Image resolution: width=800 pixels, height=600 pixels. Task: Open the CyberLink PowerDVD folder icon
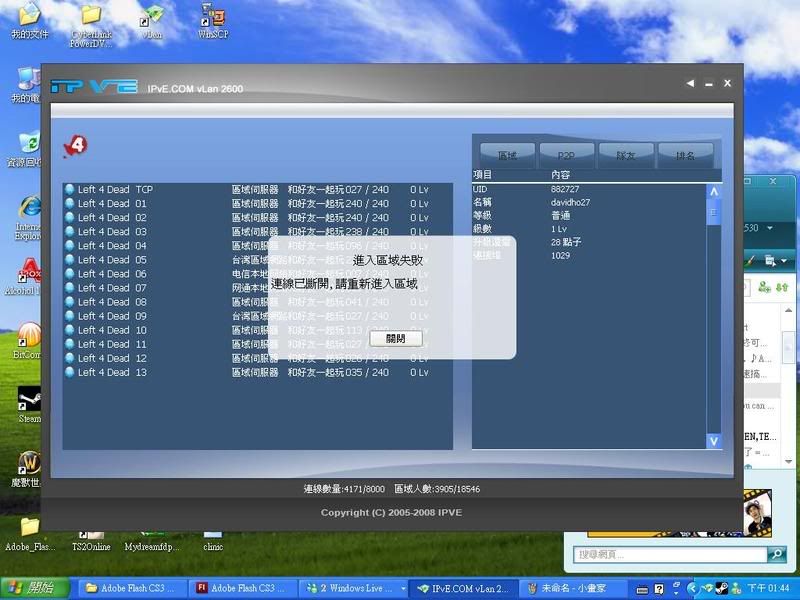91,17
